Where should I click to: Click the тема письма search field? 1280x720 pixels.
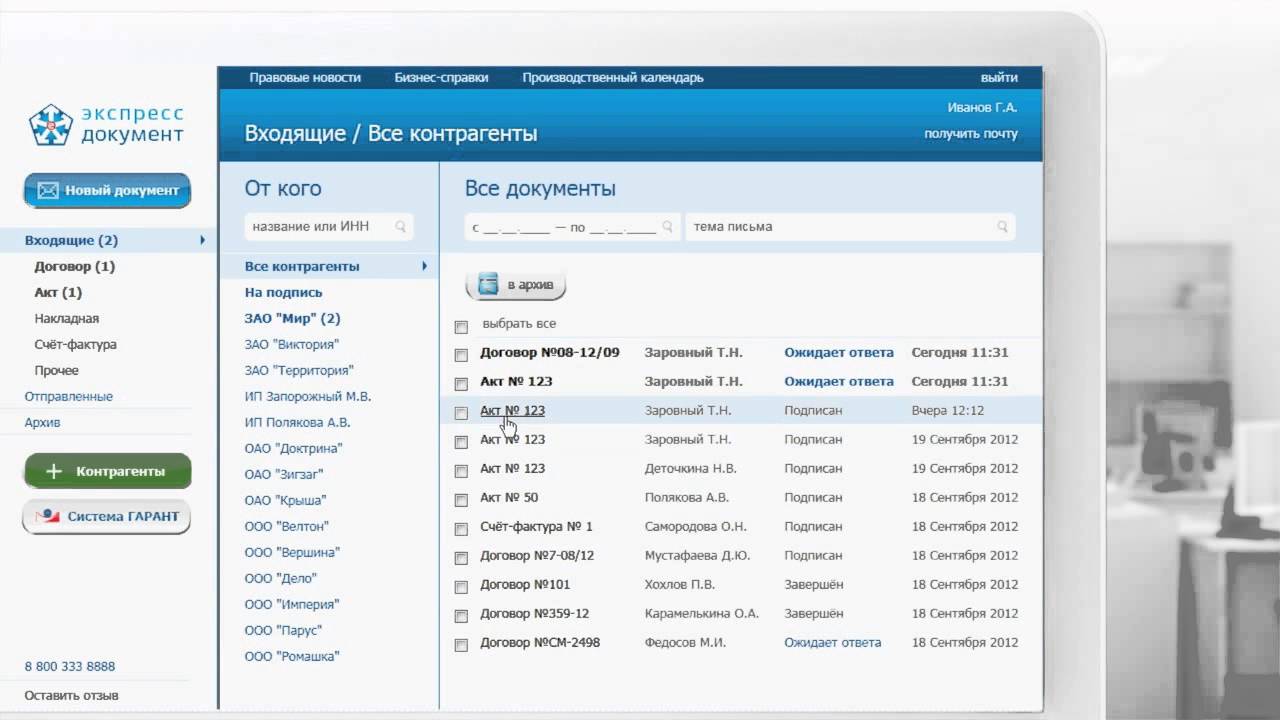850,227
